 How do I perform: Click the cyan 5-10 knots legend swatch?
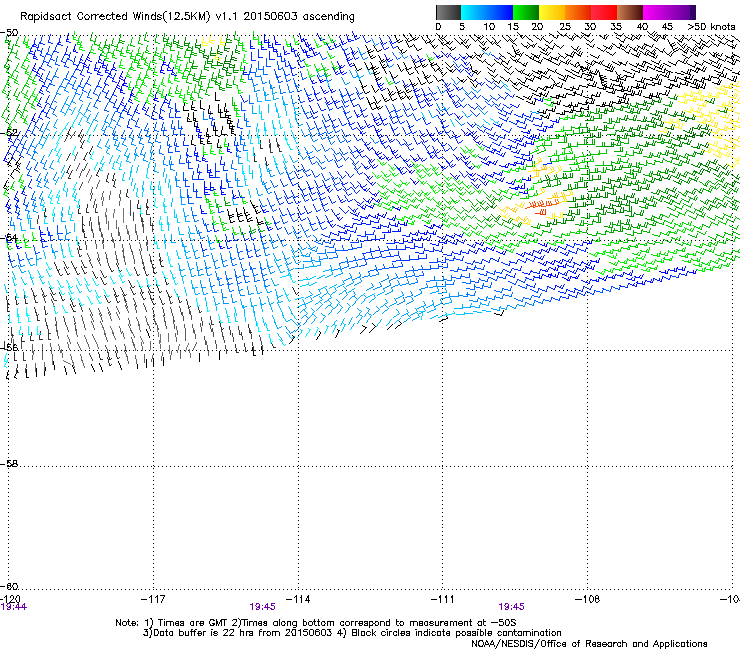click(474, 12)
